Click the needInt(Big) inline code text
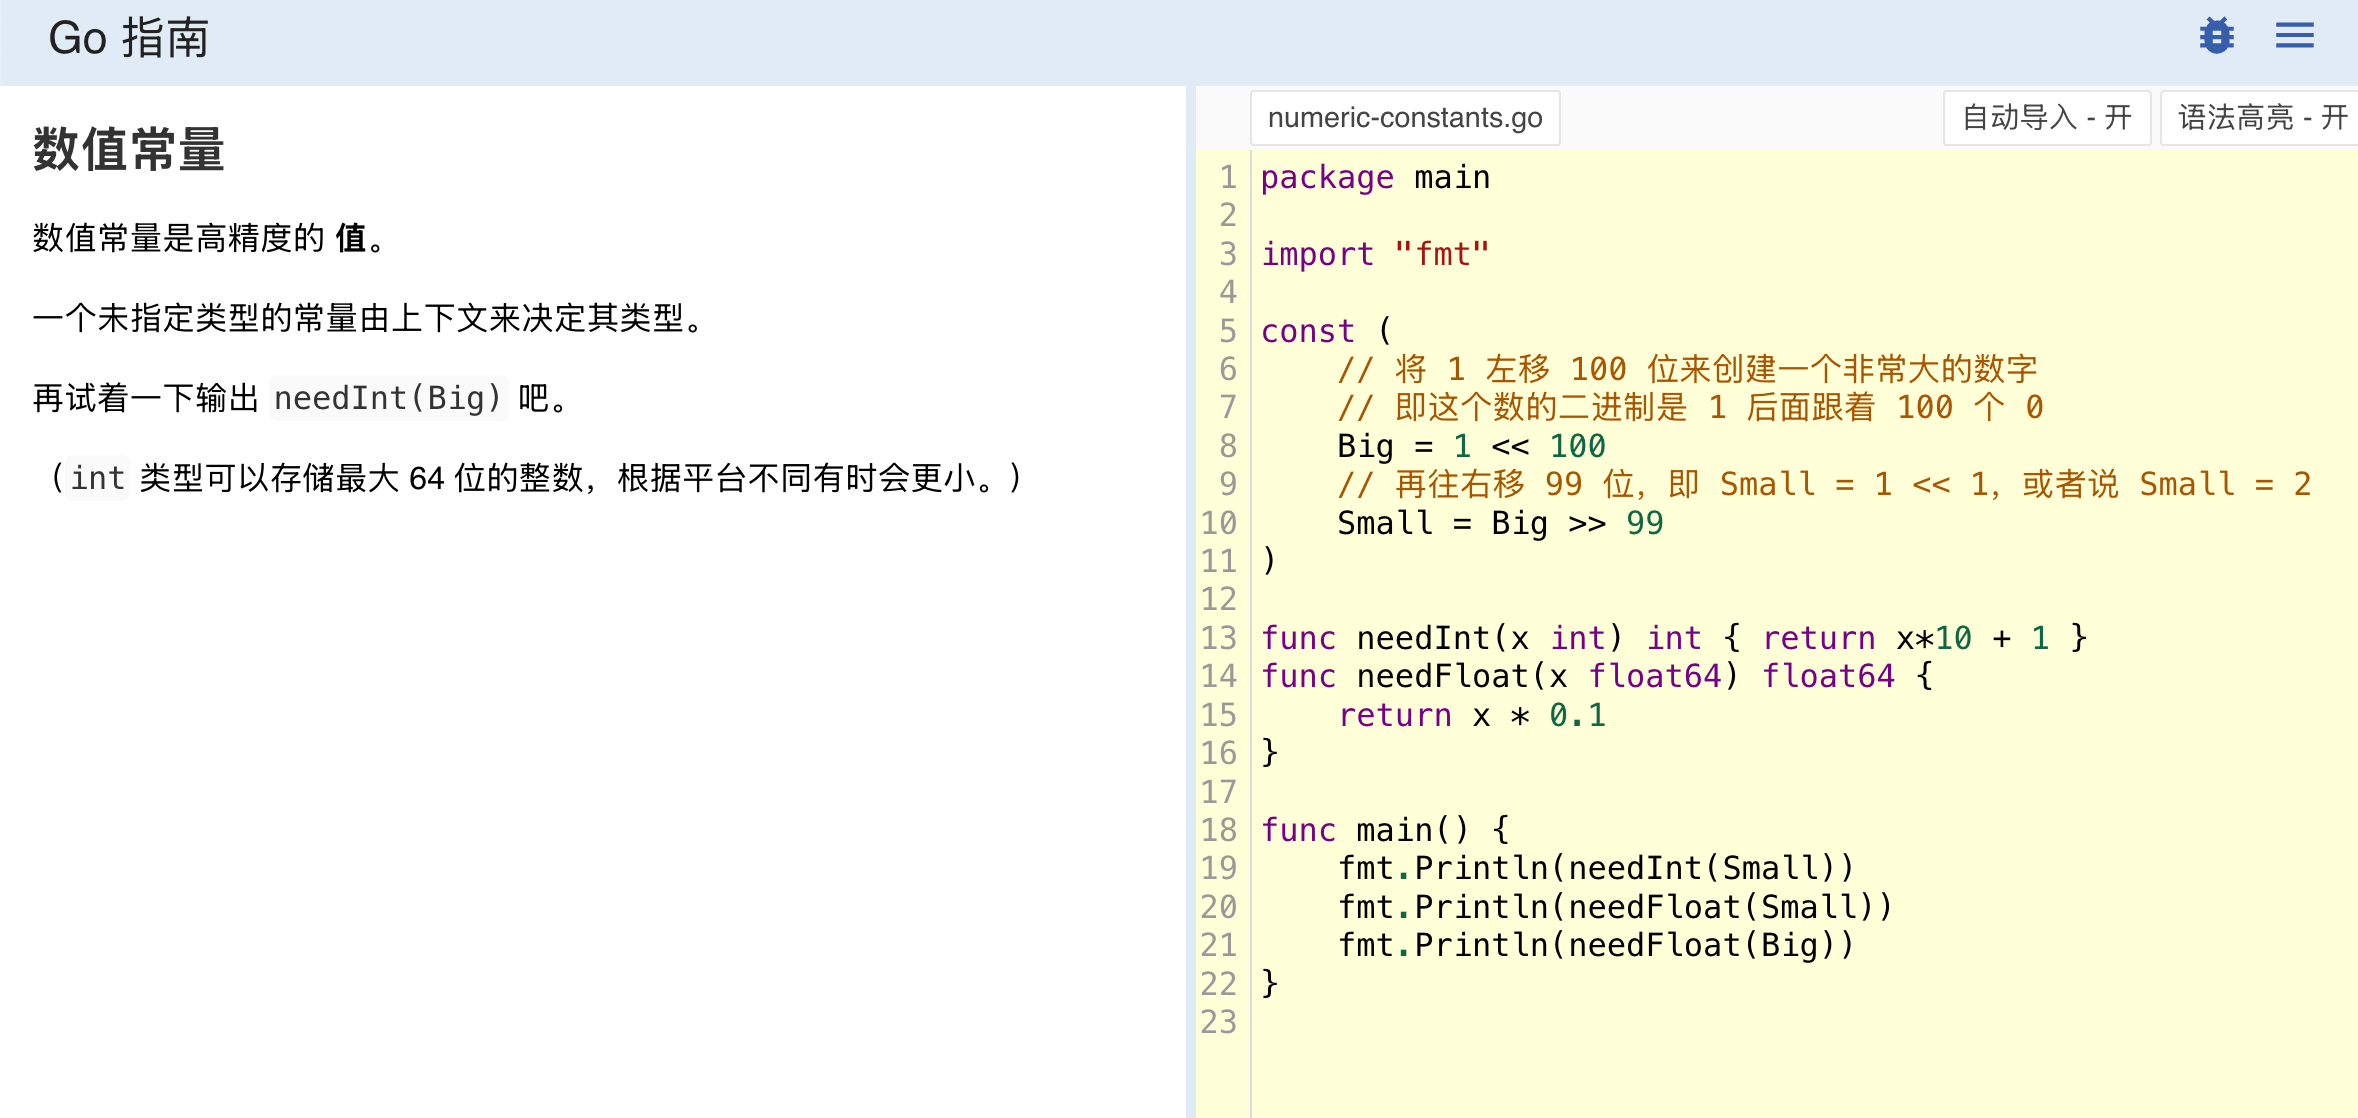The width and height of the screenshot is (2358, 1118). [387, 398]
